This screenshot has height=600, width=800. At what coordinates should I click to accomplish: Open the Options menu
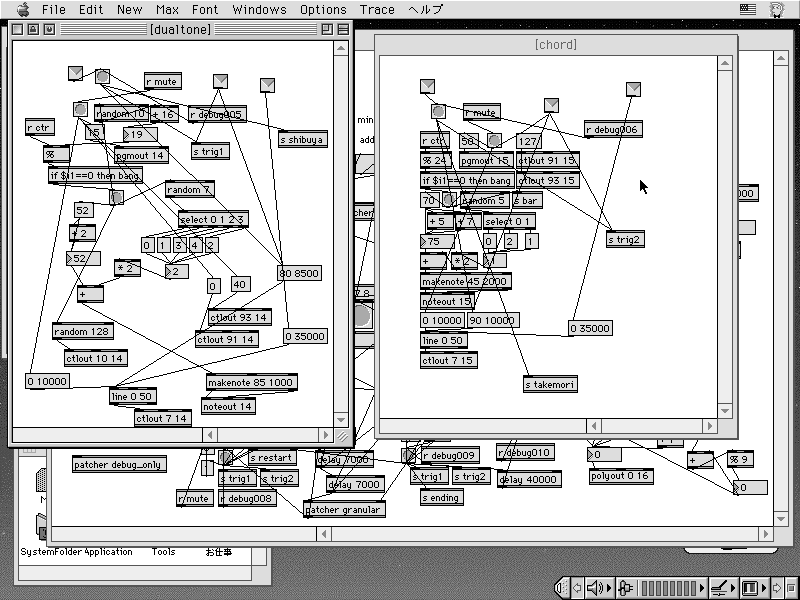(323, 9)
